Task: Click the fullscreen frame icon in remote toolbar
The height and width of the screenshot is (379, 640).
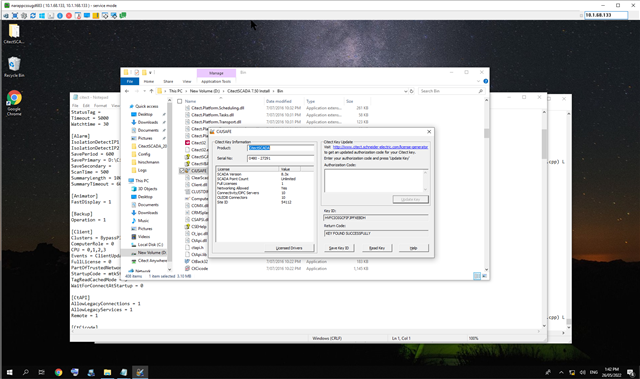Action: pos(15,16)
